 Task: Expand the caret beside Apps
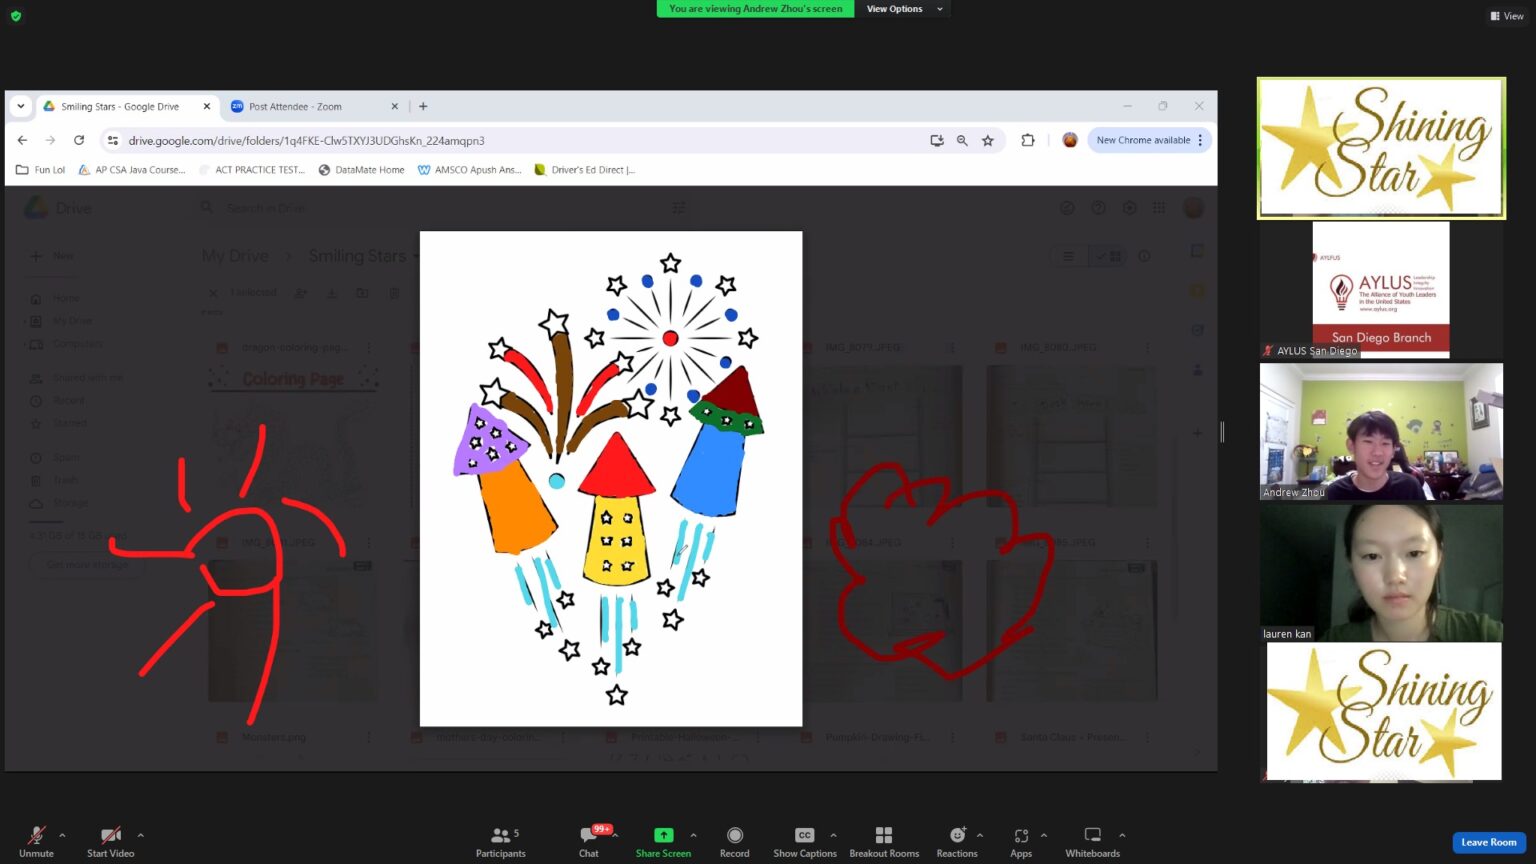click(1043, 835)
